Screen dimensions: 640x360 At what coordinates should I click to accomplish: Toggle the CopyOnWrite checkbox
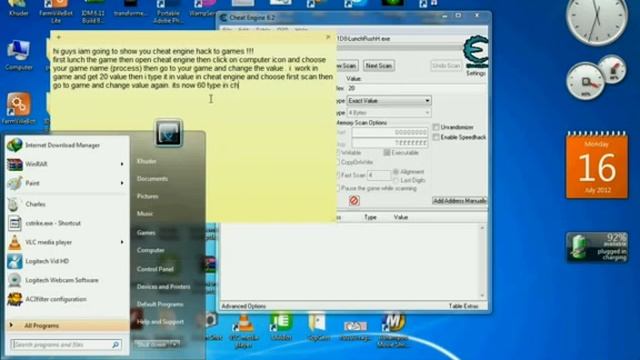tap(338, 162)
